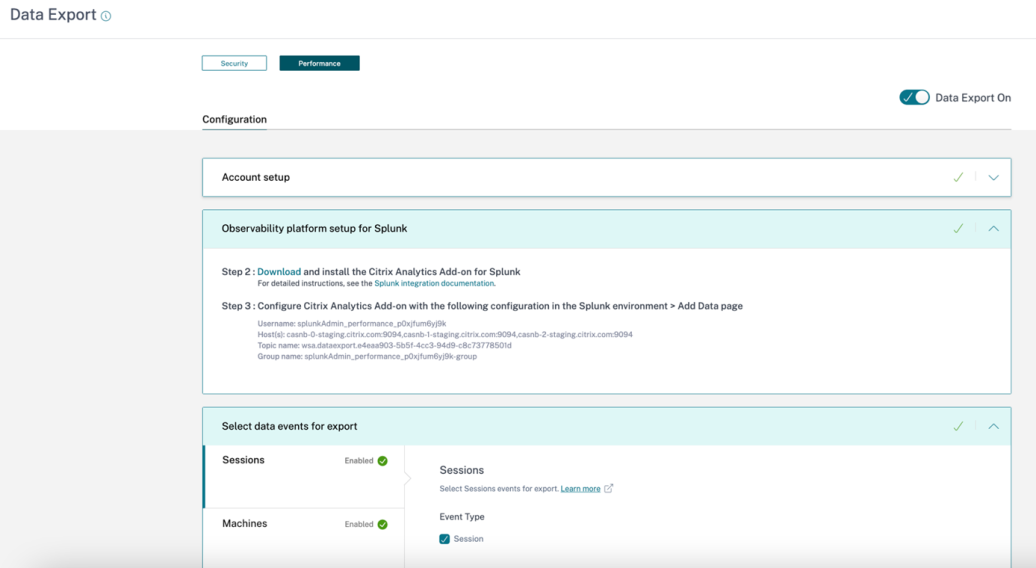Open the Splunk integration documentation link
Viewport: 1036px width, 568px height.
[434, 283]
